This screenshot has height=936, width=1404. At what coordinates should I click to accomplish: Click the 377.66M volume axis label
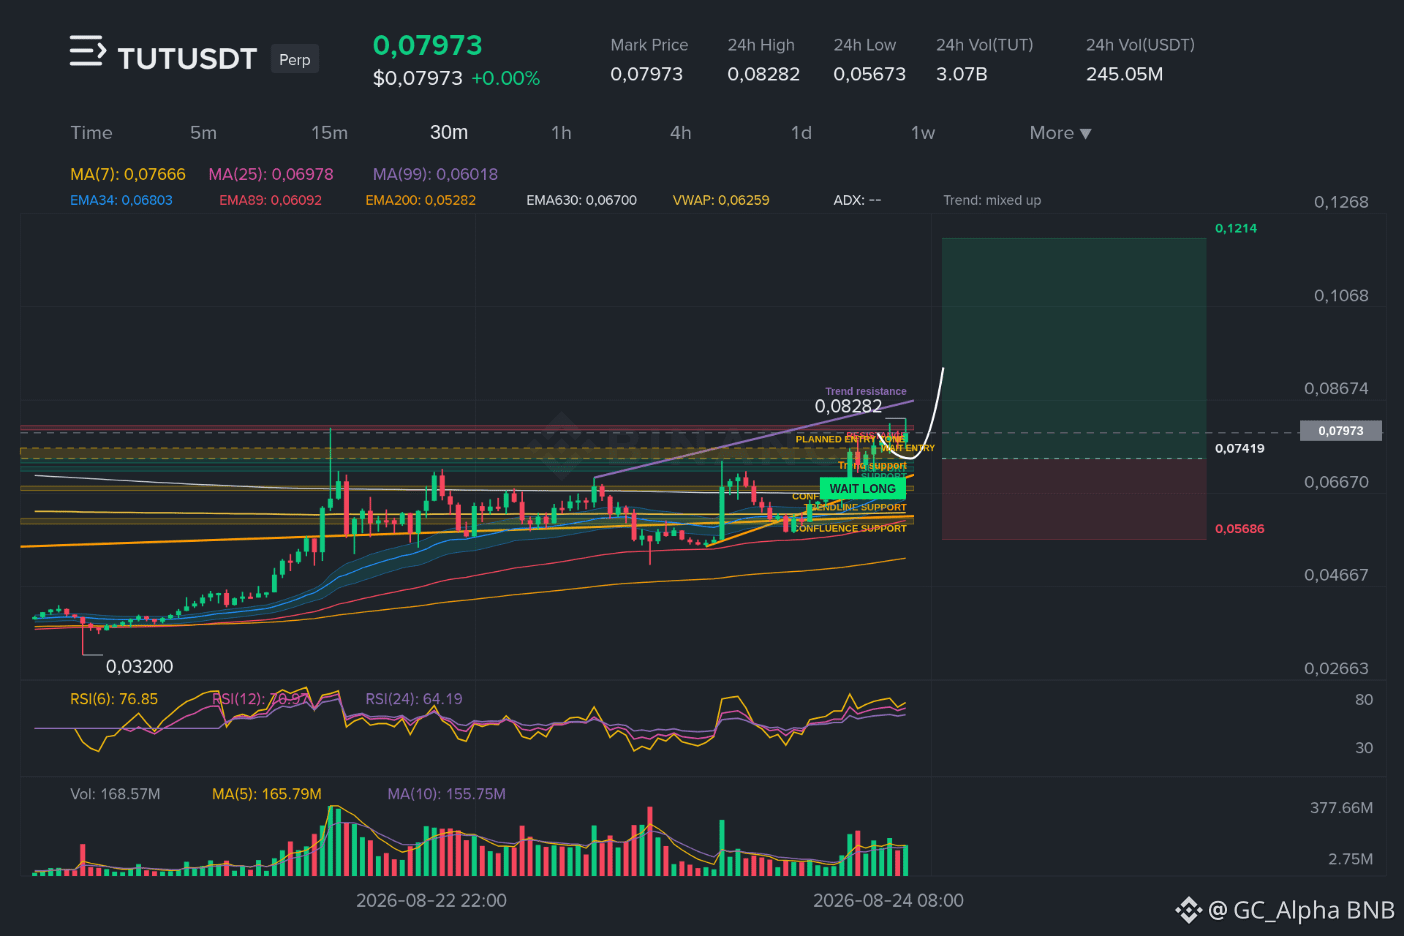(x=1341, y=808)
